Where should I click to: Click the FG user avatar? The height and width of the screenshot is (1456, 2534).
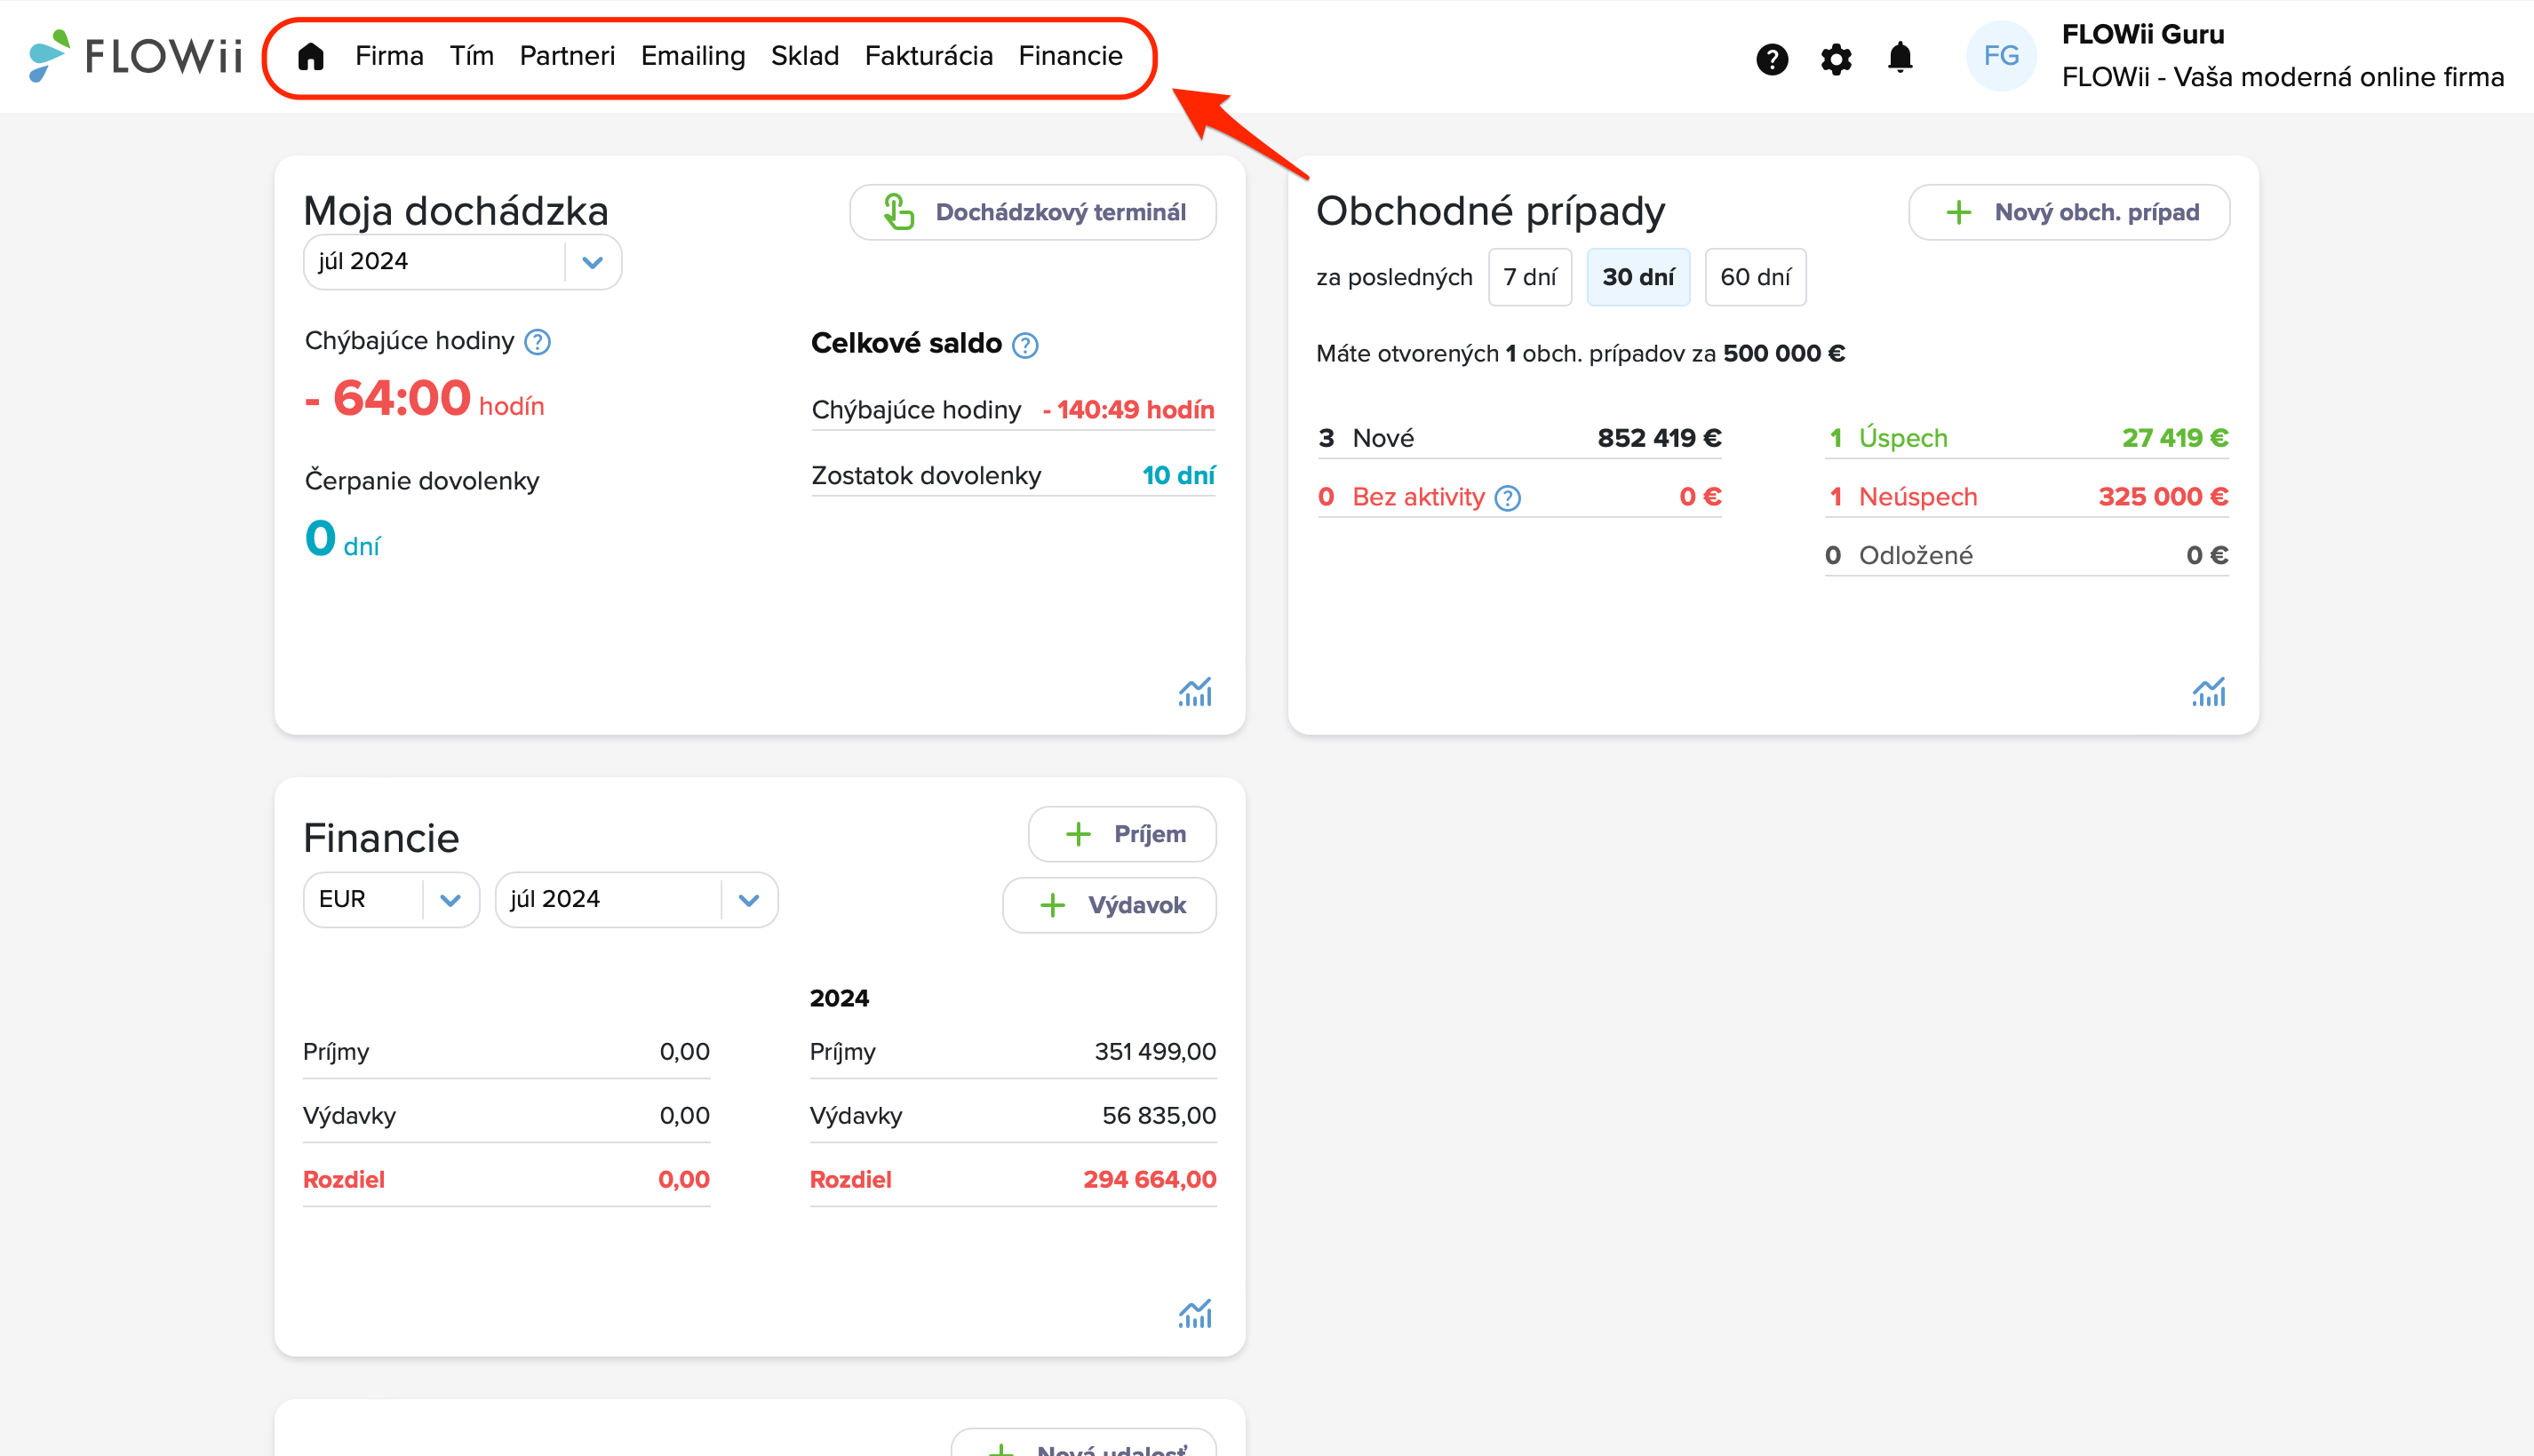pos(2001,56)
